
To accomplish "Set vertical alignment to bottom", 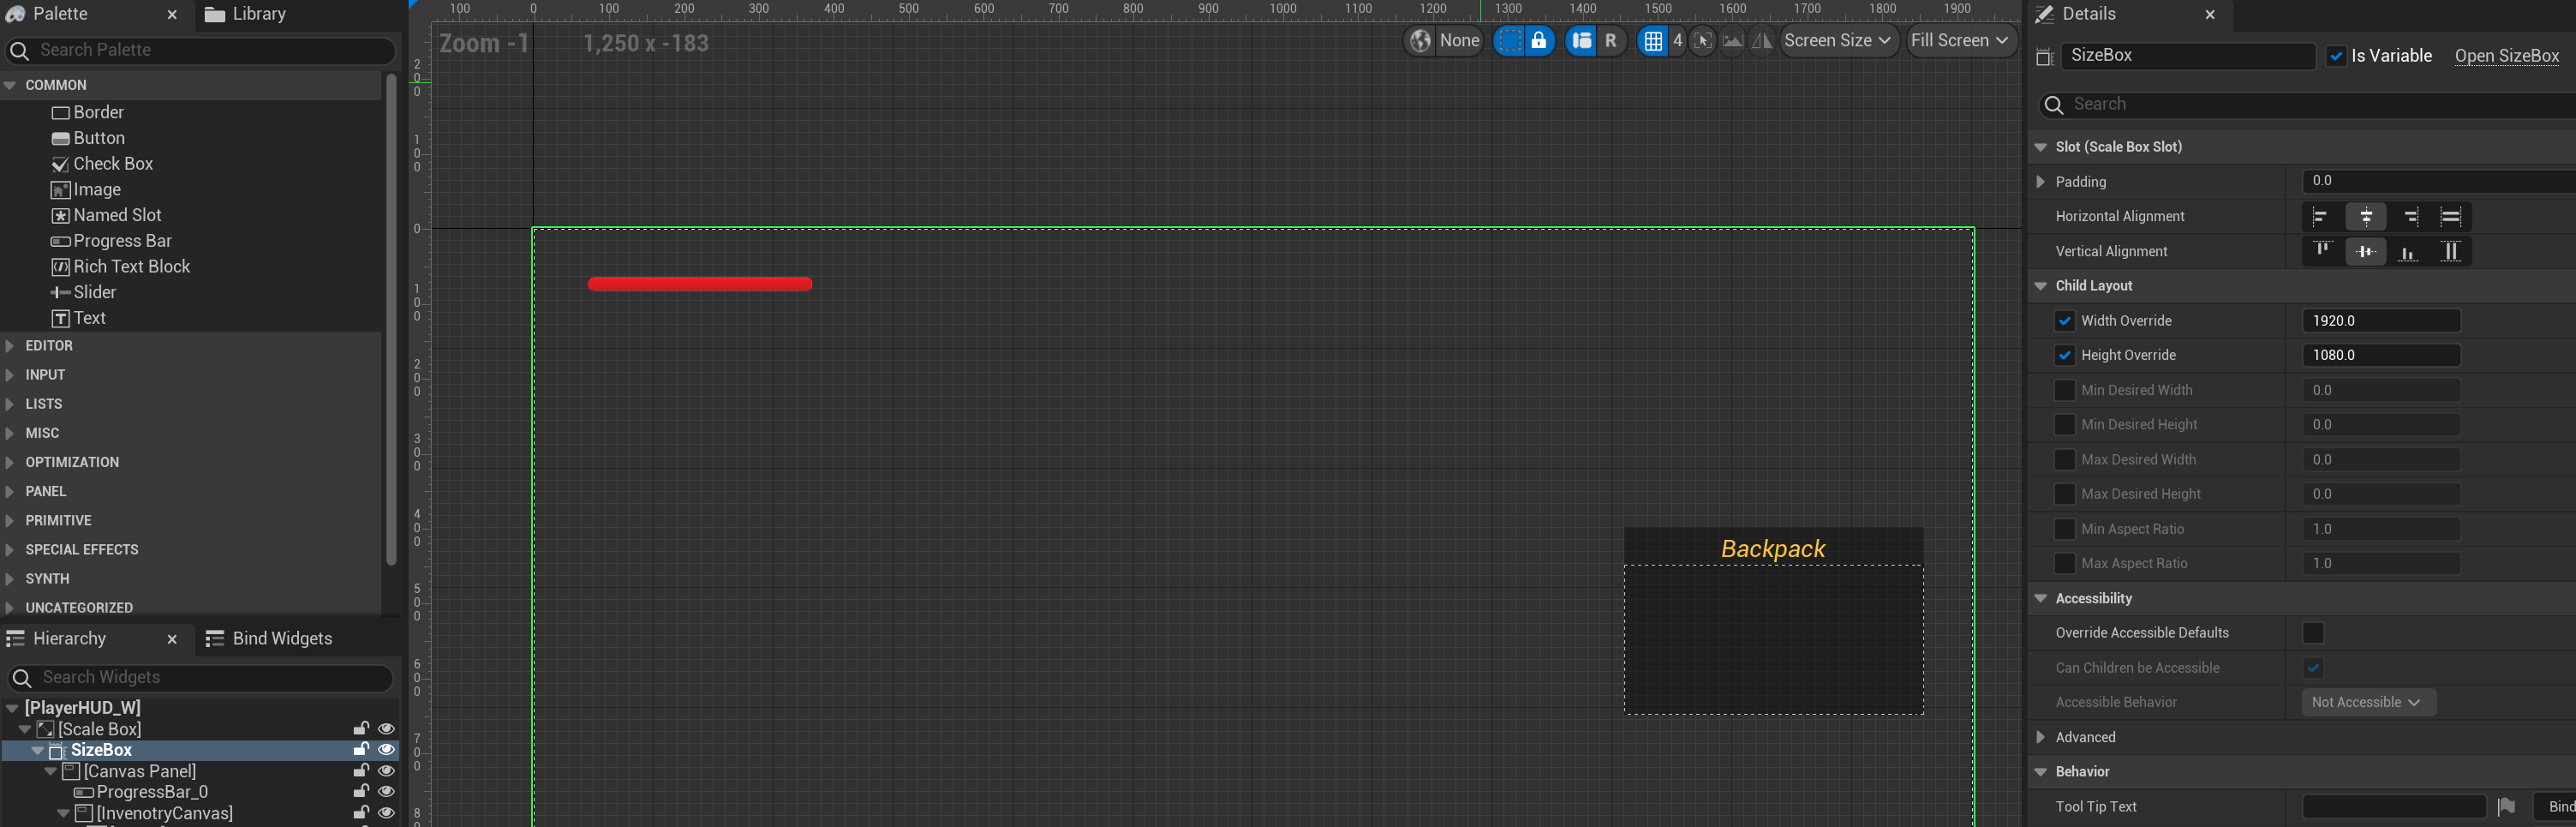I will (2409, 252).
